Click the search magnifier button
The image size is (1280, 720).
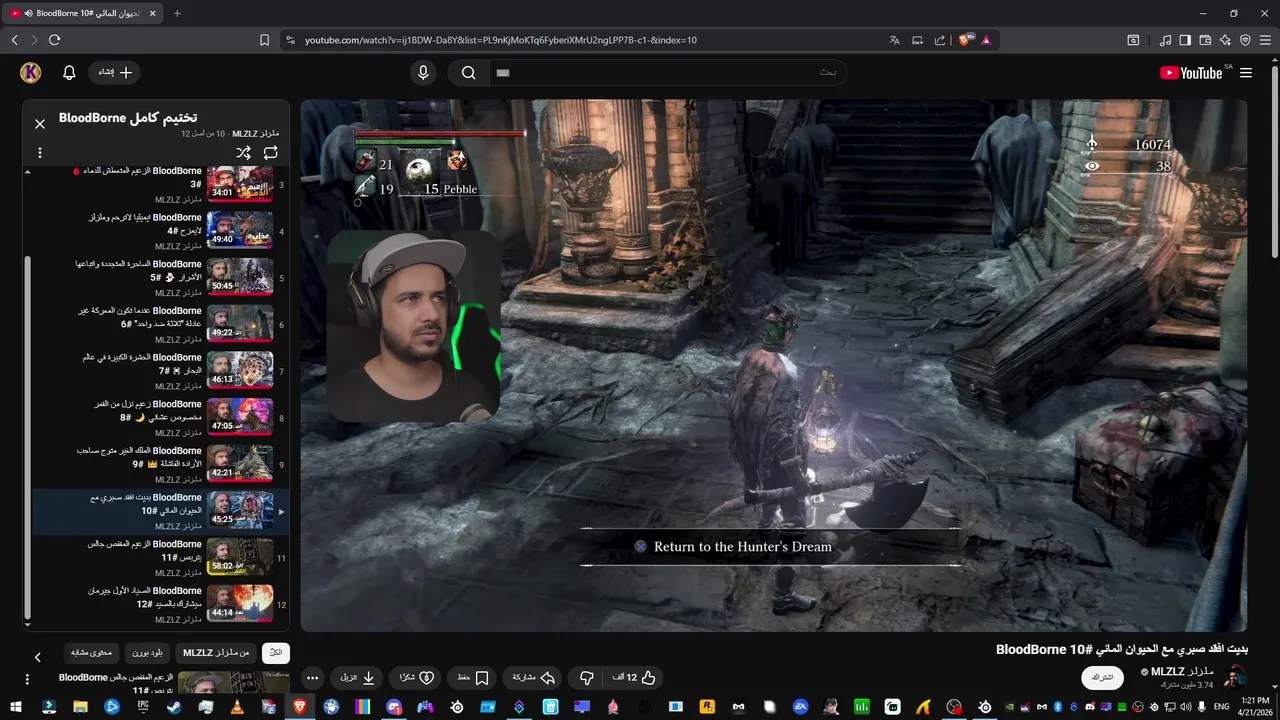(x=468, y=73)
